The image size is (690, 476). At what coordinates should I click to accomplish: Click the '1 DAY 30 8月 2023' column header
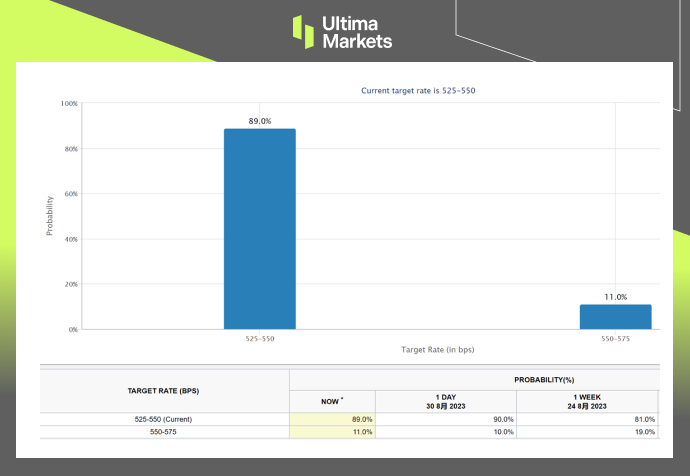(x=446, y=402)
